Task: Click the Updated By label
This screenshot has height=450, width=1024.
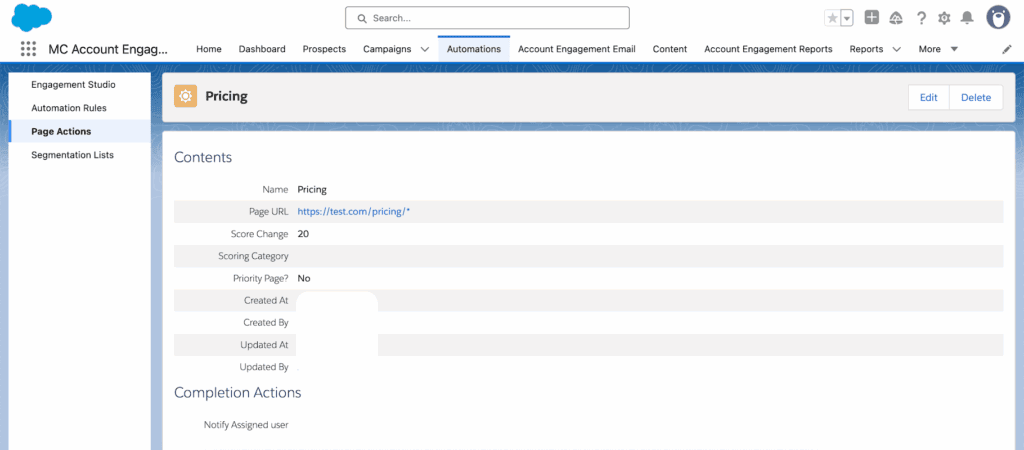Action: [264, 367]
